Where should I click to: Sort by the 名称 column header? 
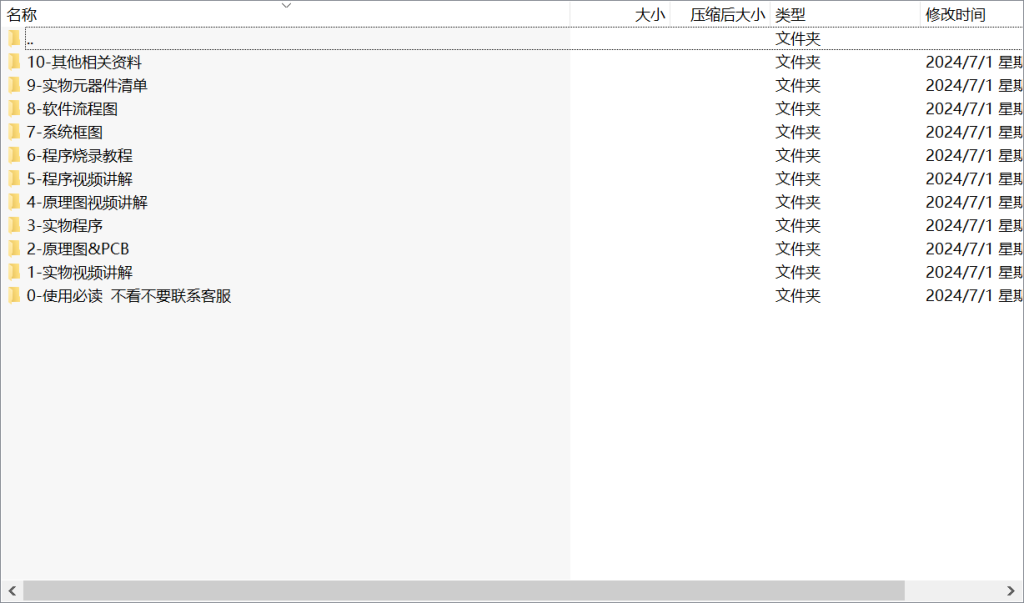tap(23, 15)
